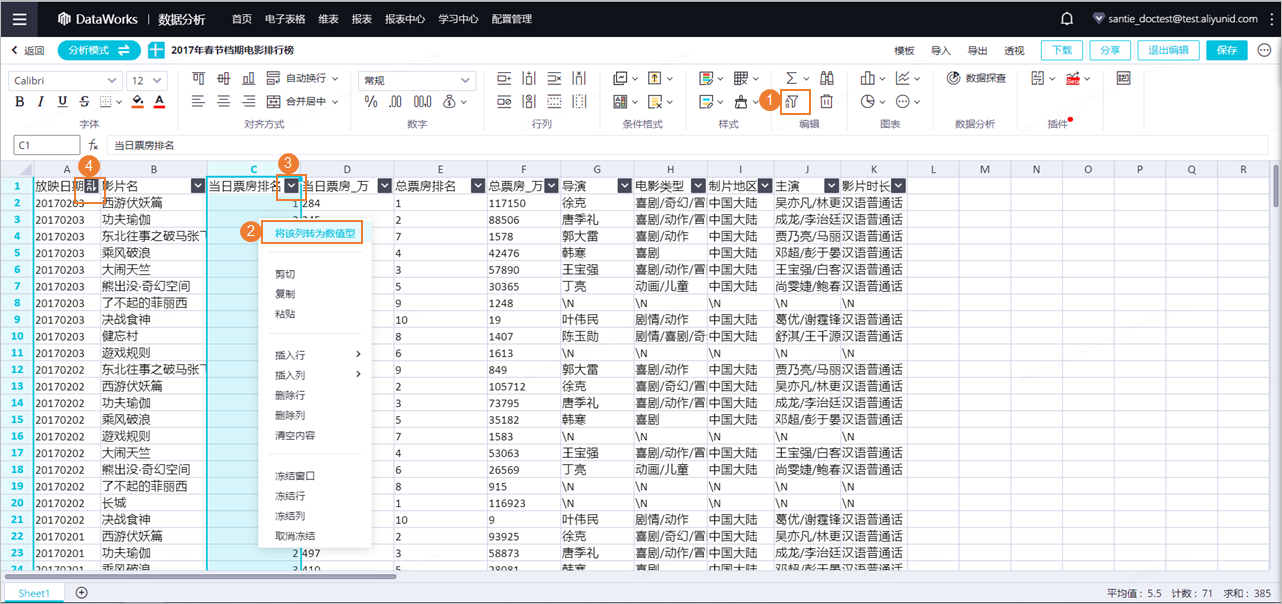The width and height of the screenshot is (1282, 604).
Task: Click the notification bell icon
Action: [1067, 18]
